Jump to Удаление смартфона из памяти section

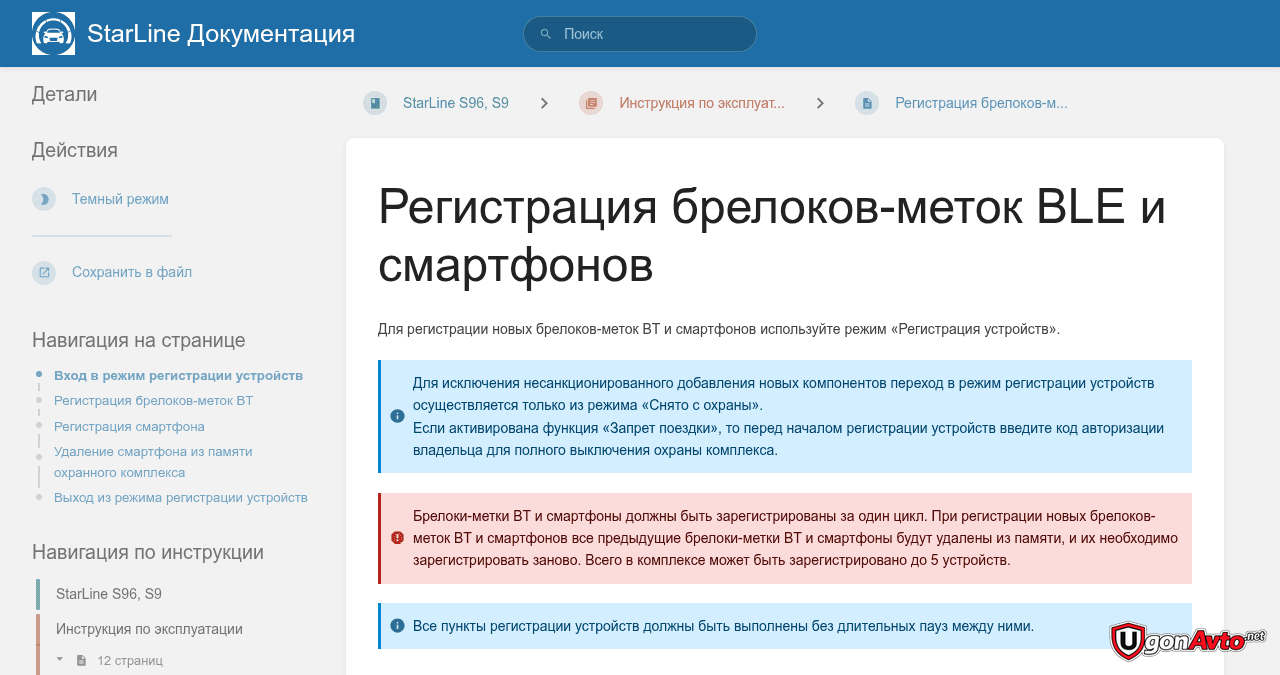153,462
